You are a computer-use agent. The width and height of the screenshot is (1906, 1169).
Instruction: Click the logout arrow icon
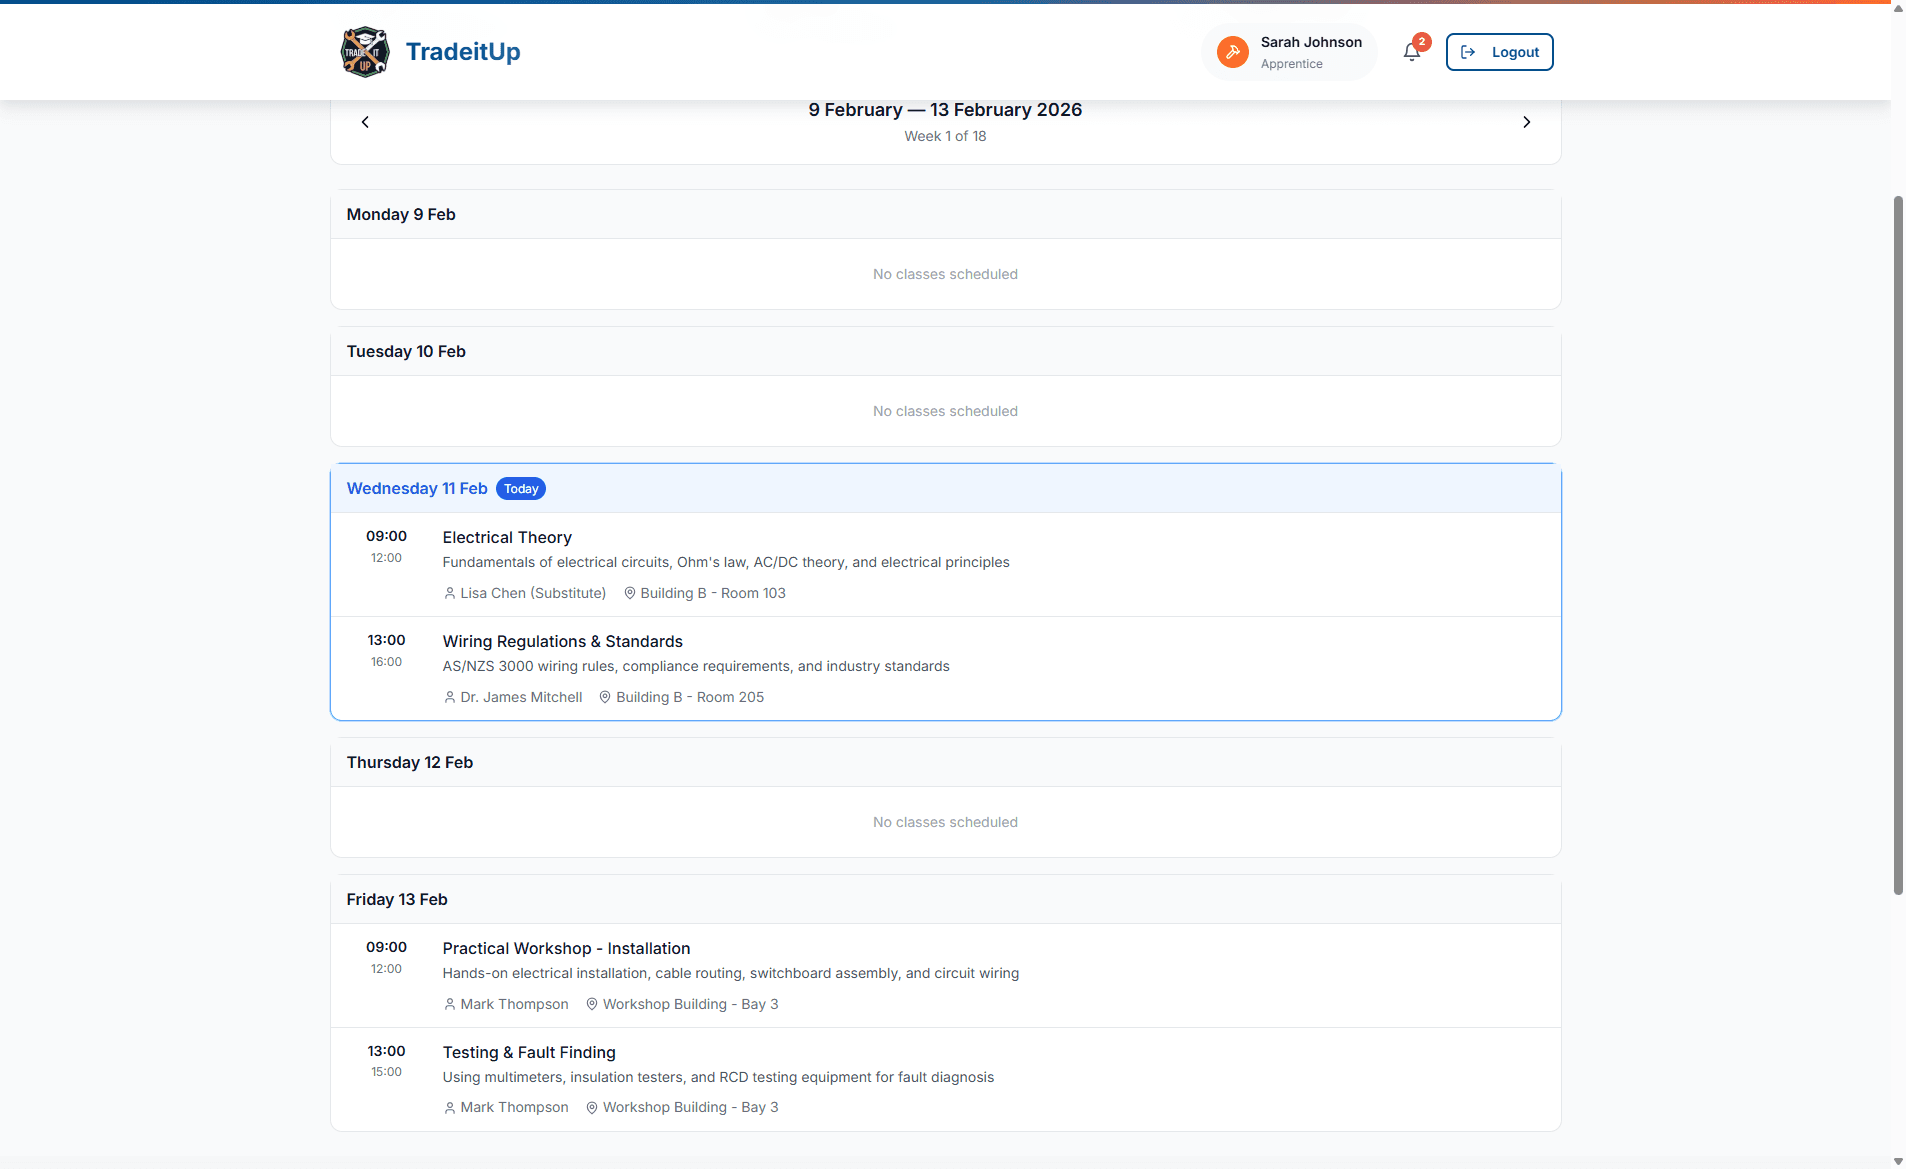click(1466, 52)
